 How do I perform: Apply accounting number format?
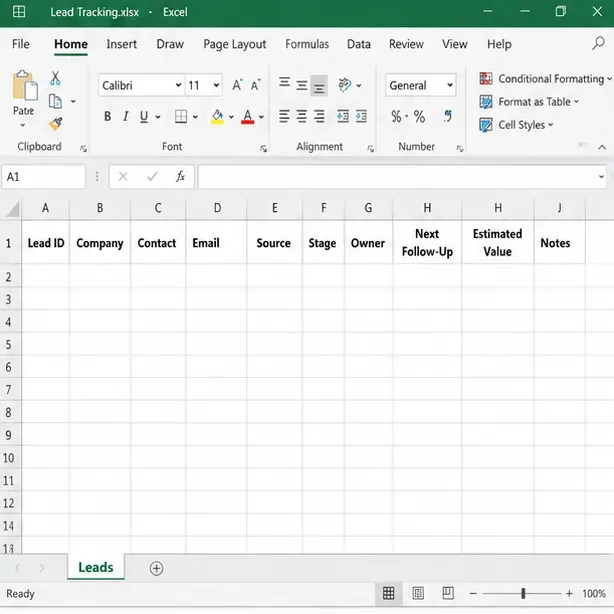[x=399, y=116]
